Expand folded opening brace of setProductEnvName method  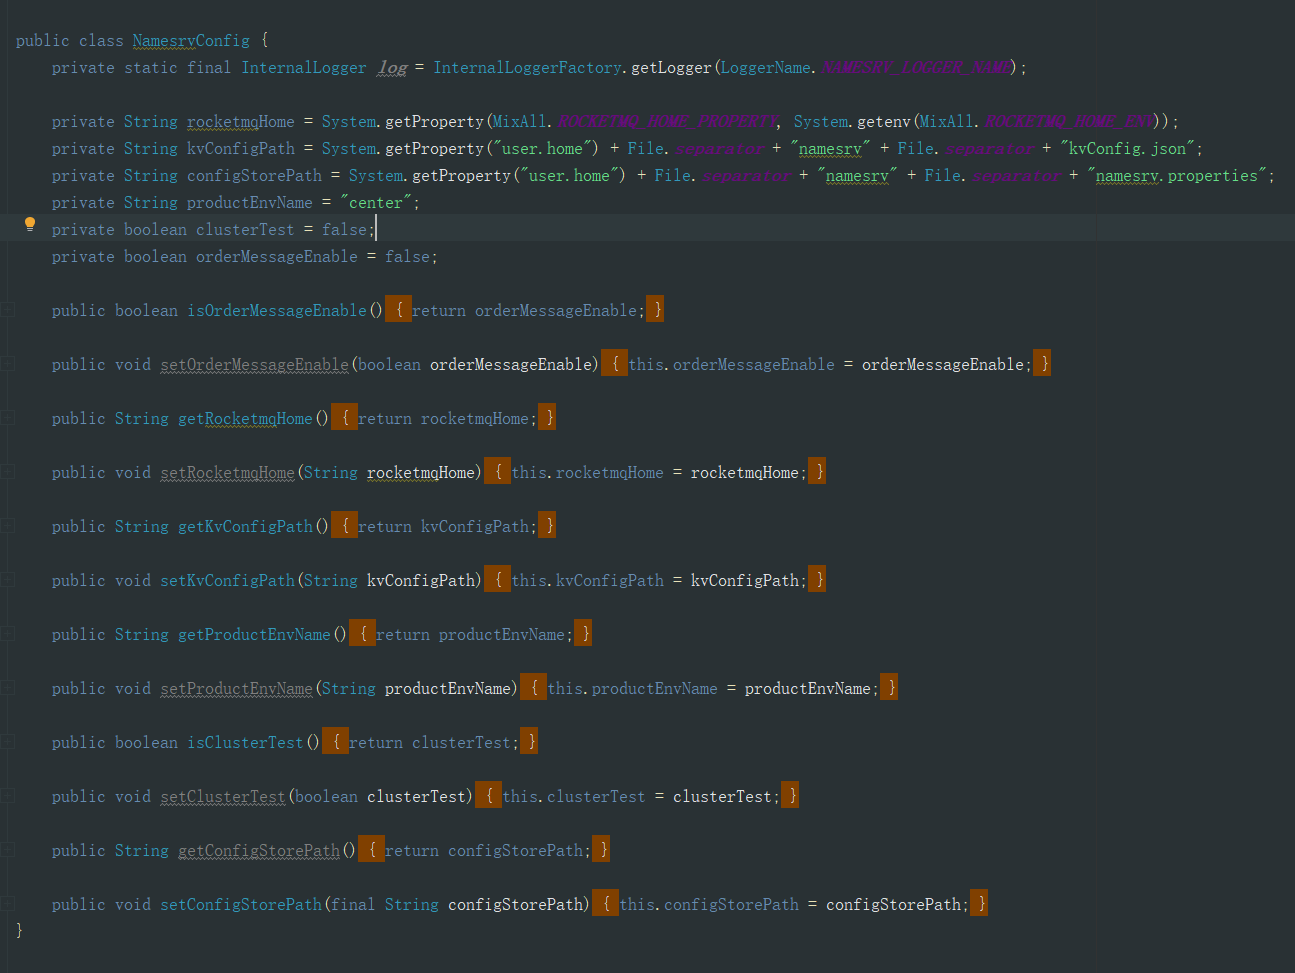point(533,688)
